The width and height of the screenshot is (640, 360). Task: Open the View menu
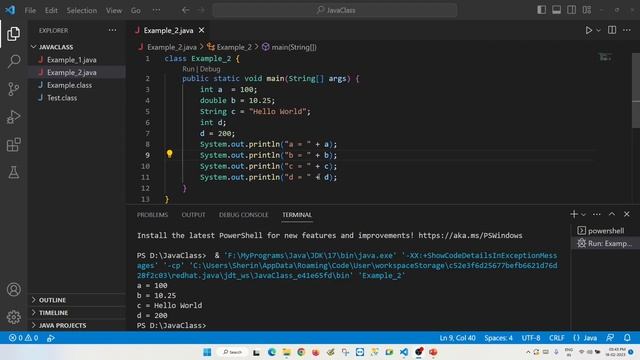(x=114, y=10)
